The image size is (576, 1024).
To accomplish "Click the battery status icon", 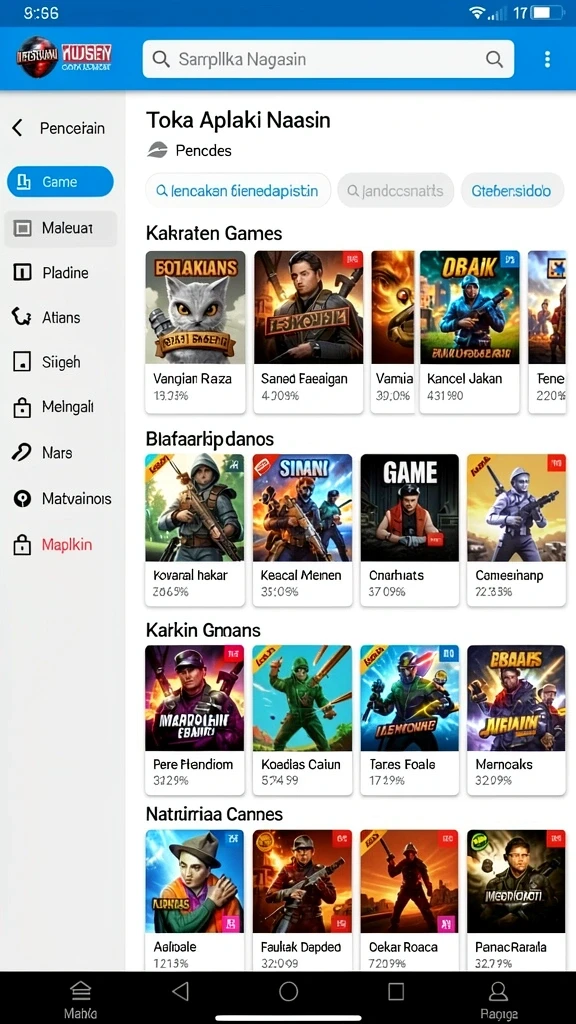I will pos(548,12).
